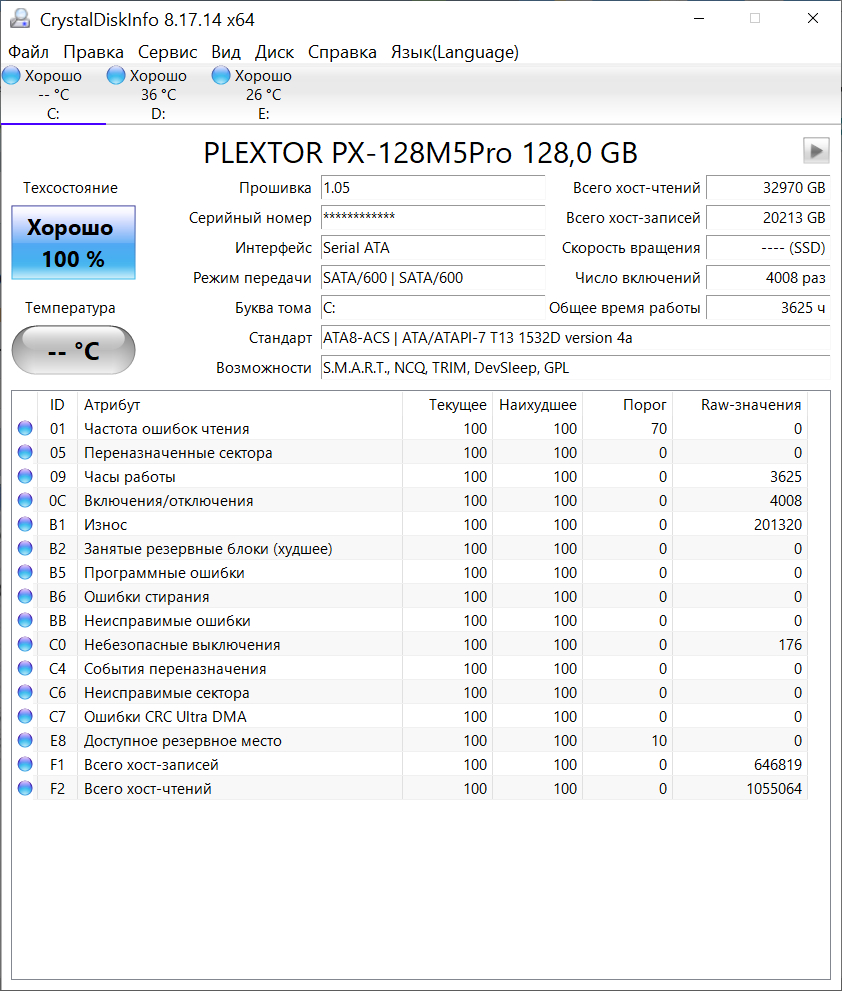Image resolution: width=842 pixels, height=991 pixels.
Task: Click status orb for drive E:
Action: [x=221, y=76]
